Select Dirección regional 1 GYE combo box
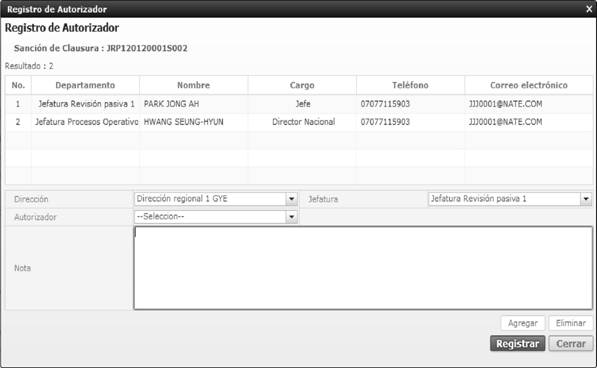 (x=215, y=199)
